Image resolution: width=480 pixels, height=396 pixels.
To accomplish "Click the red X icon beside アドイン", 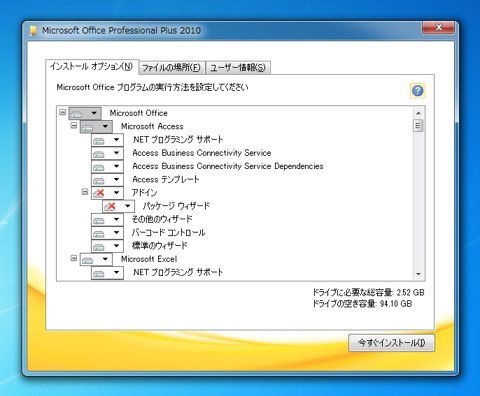I will tap(99, 193).
